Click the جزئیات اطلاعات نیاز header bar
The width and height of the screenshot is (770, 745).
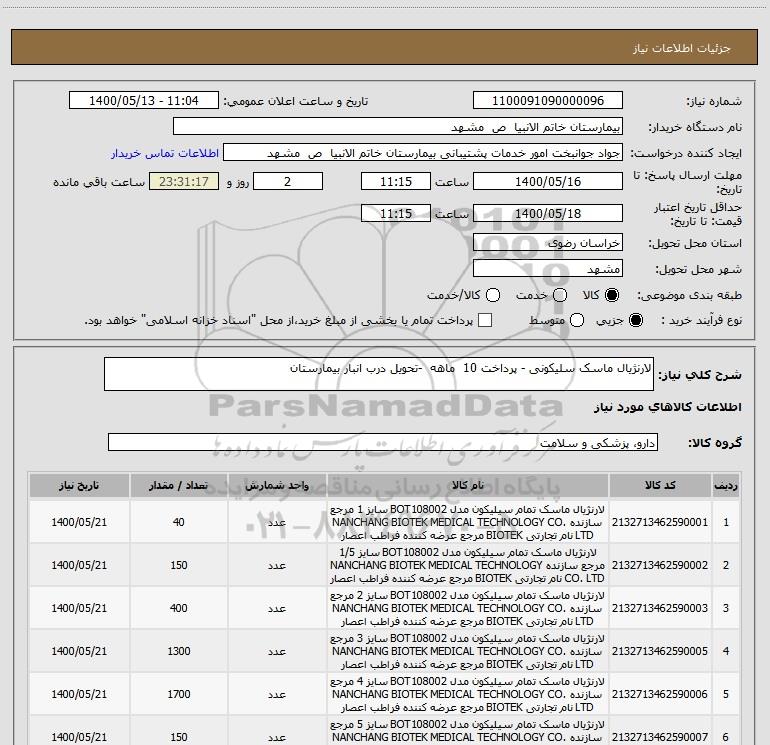(x=385, y=47)
